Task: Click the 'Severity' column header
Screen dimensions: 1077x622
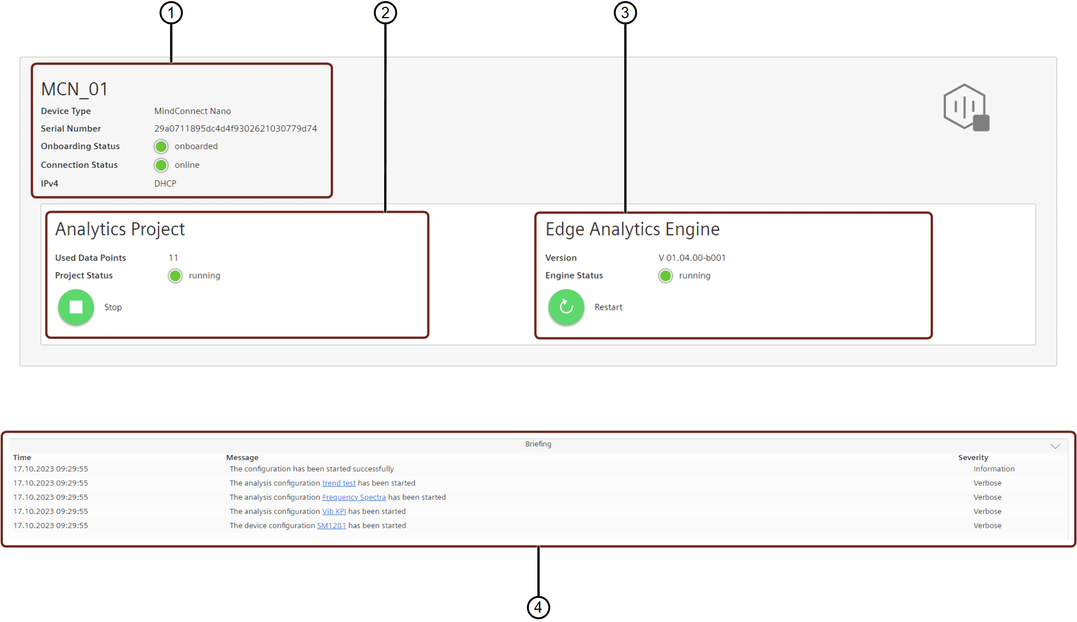Action: coord(973,457)
